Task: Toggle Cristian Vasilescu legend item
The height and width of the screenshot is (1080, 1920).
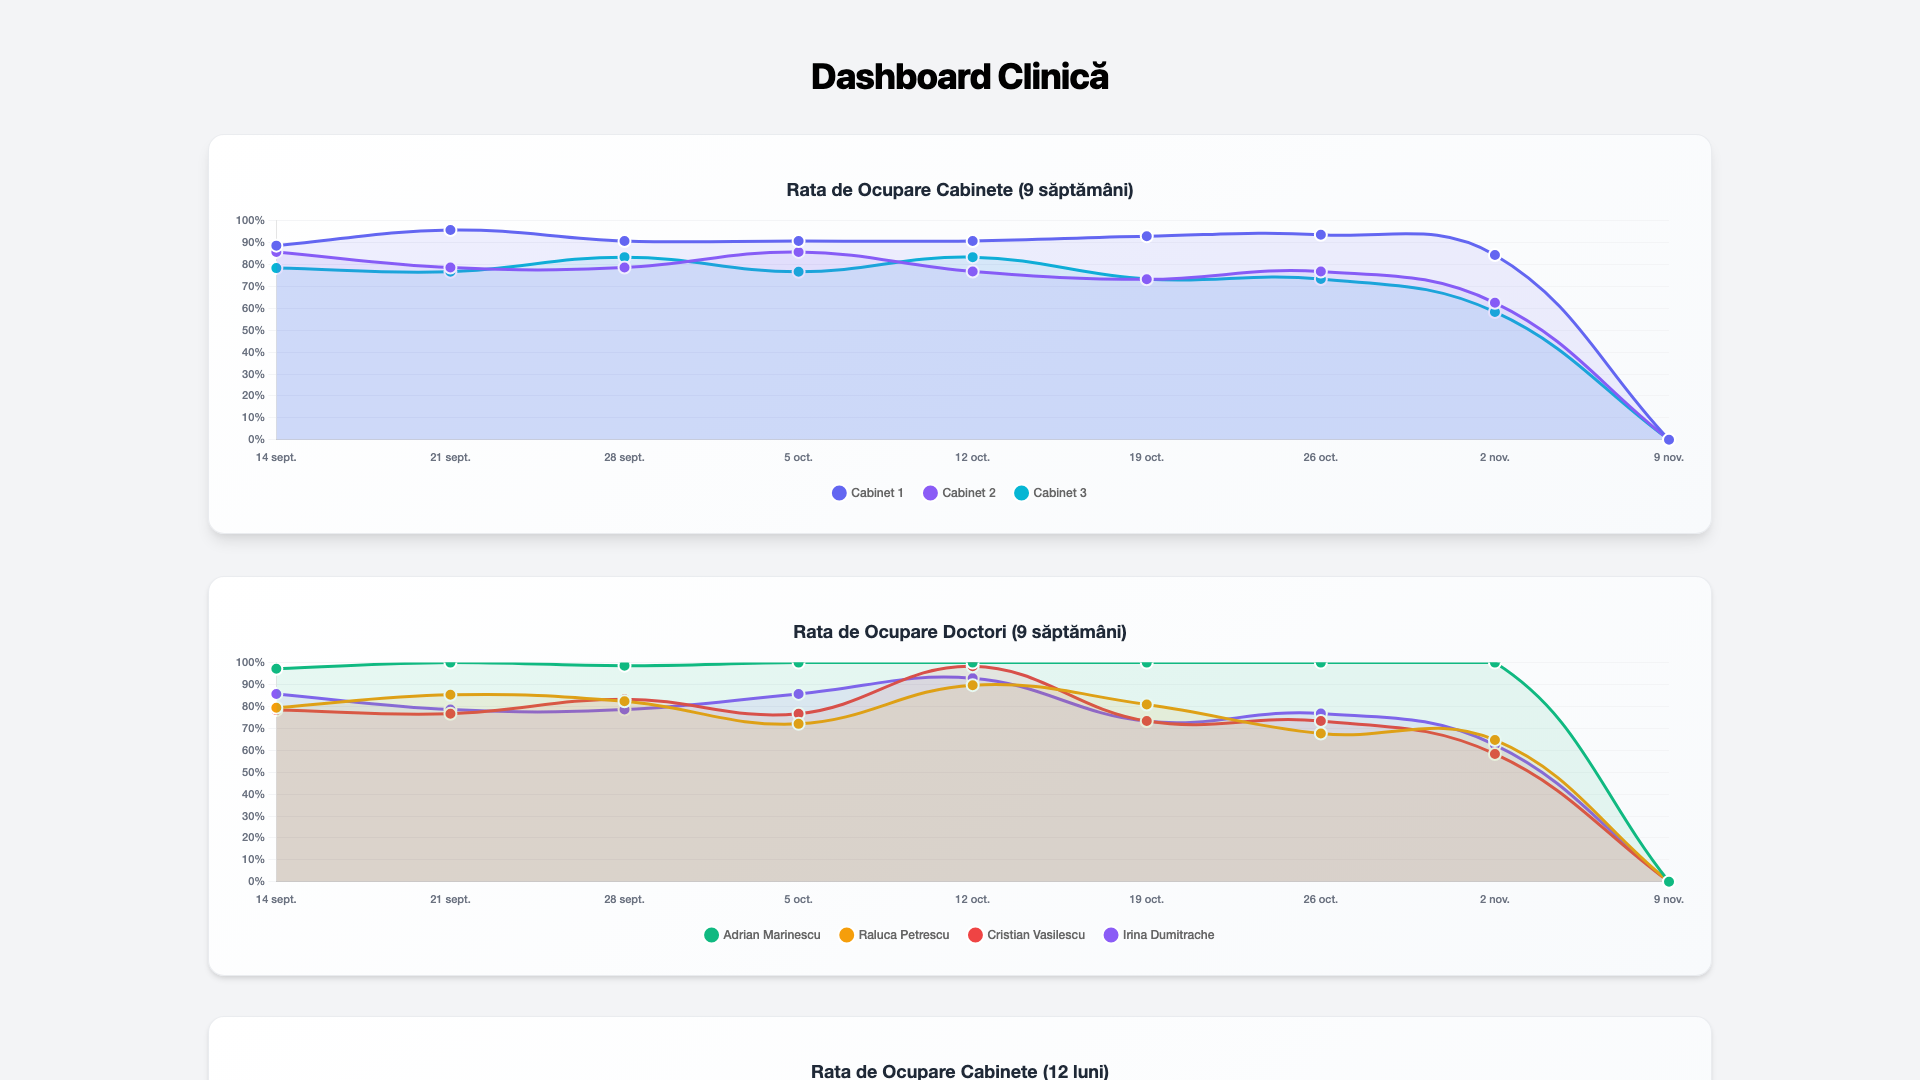Action: point(1026,935)
